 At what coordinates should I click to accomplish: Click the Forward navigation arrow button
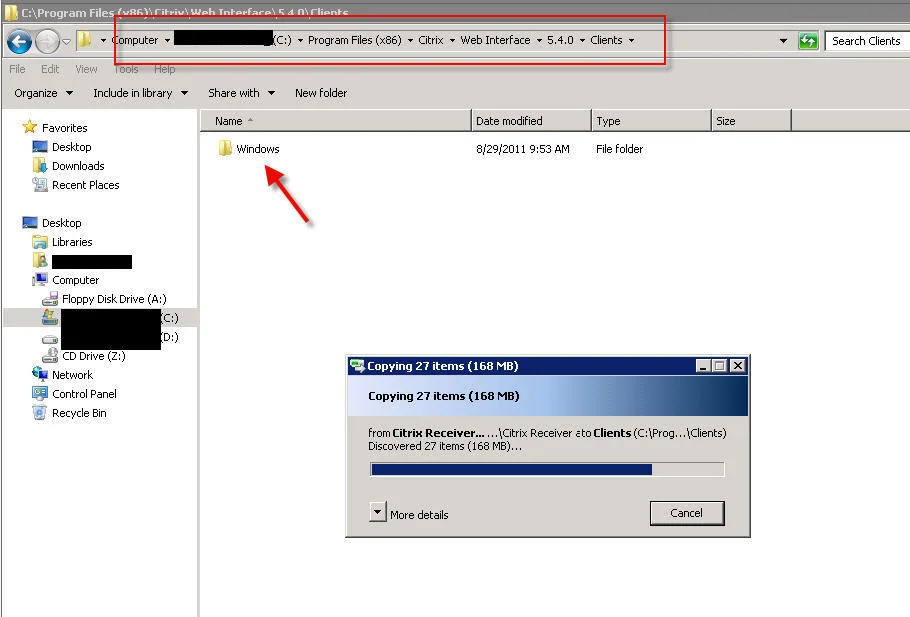coord(47,41)
